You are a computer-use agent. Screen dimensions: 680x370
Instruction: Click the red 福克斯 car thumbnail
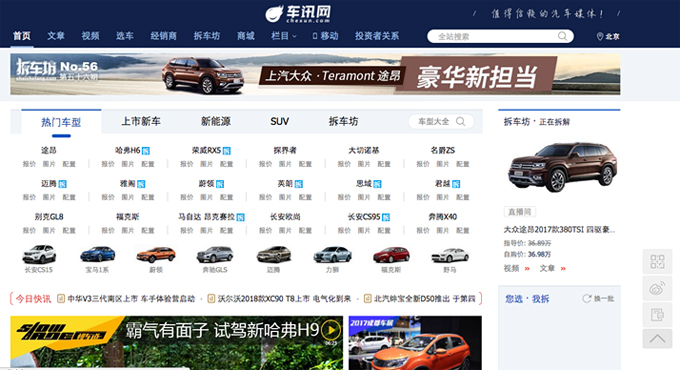[x=391, y=255]
